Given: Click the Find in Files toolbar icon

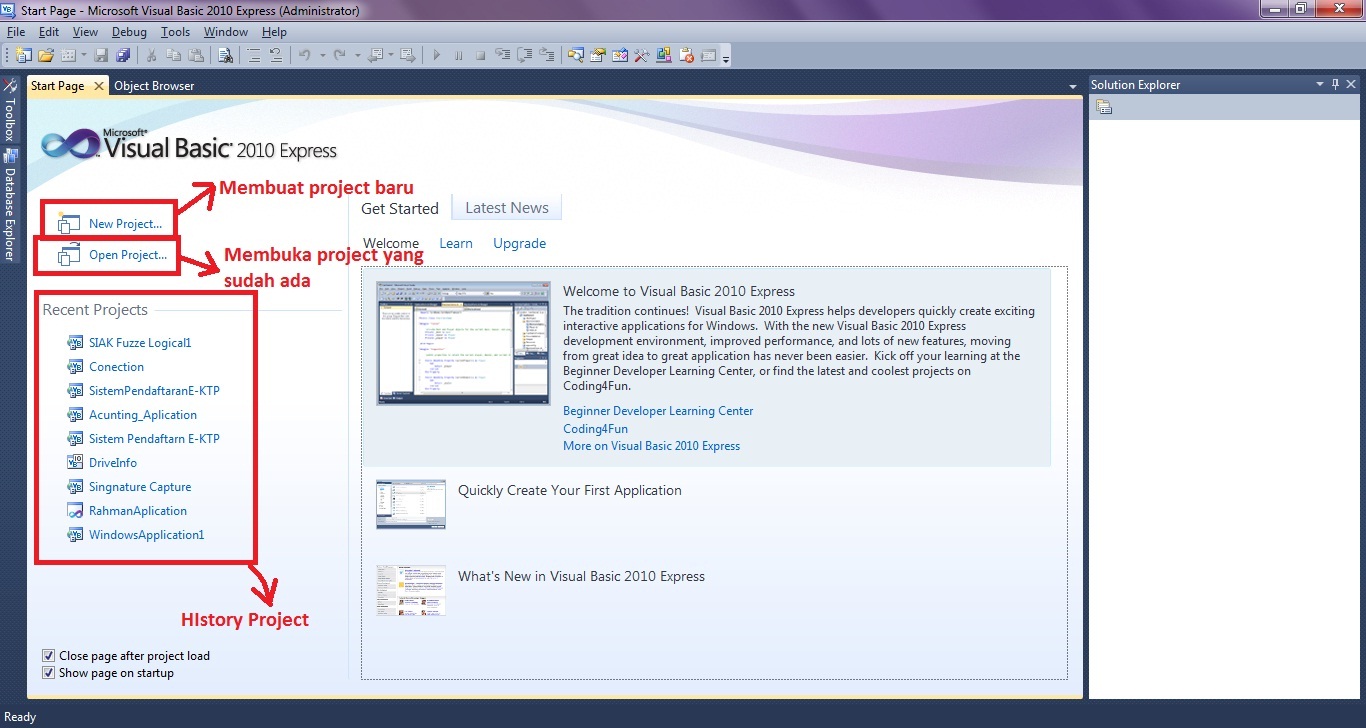Looking at the screenshot, I should [225, 55].
